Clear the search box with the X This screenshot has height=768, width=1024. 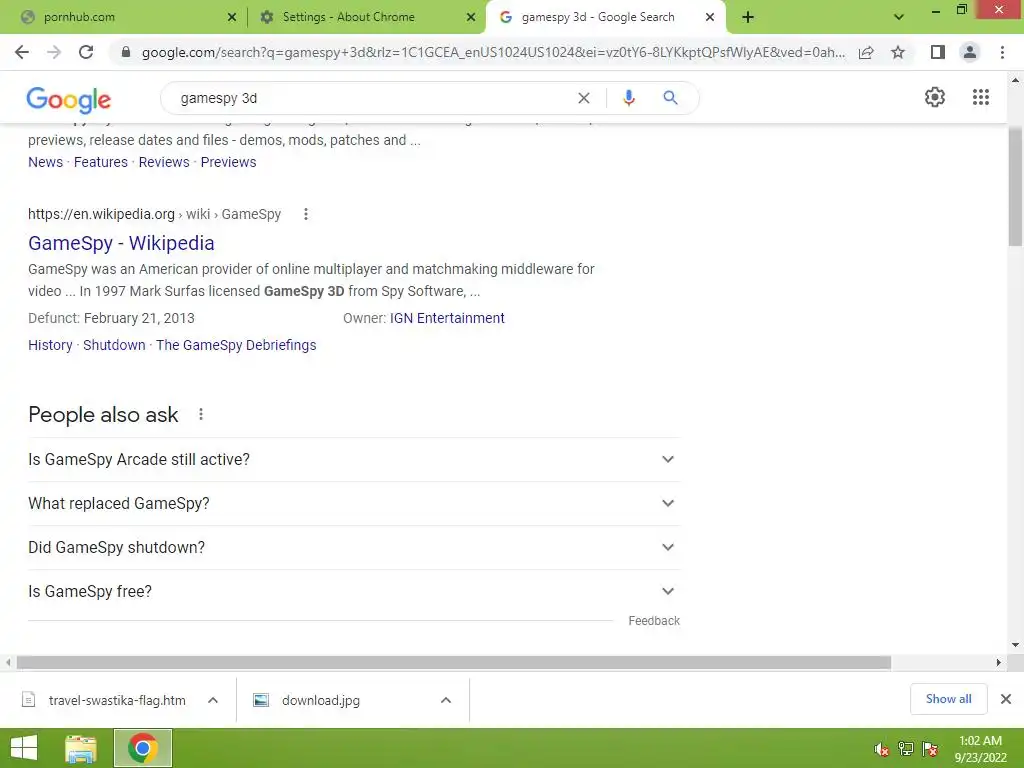(584, 98)
